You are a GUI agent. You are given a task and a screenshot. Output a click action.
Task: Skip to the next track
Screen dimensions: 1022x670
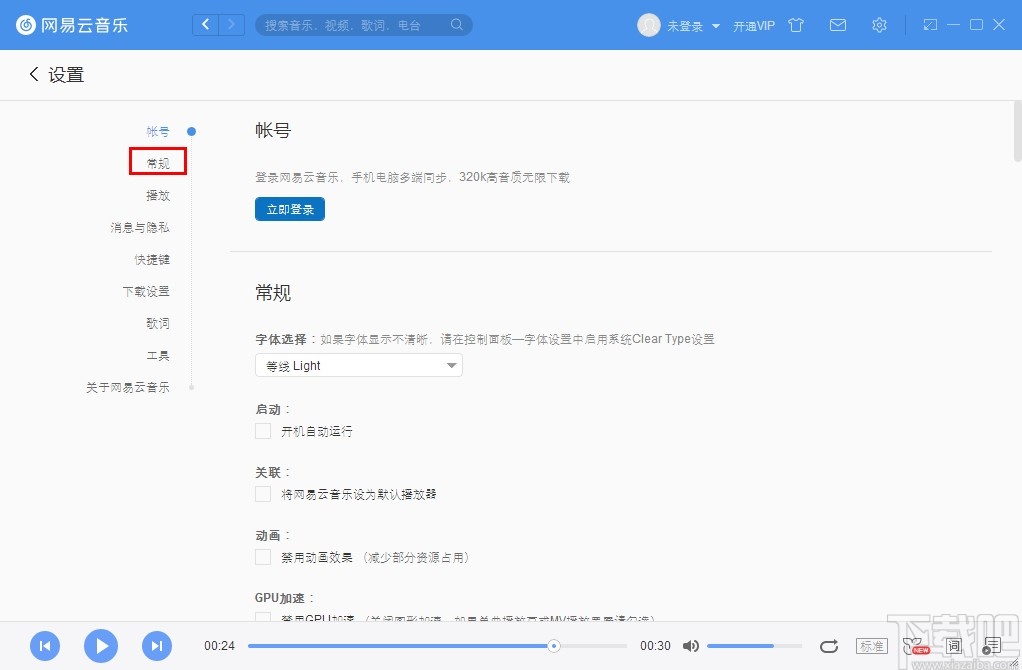(157, 646)
